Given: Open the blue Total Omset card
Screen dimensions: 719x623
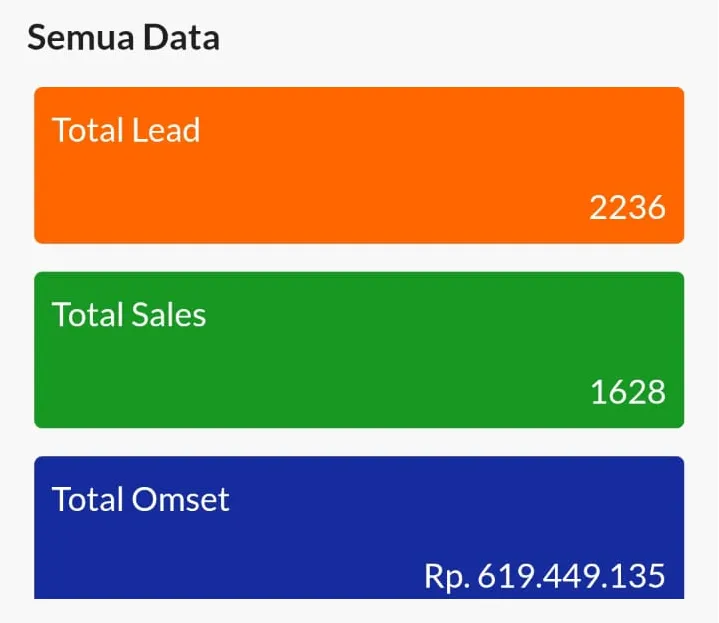Looking at the screenshot, I should click(359, 527).
